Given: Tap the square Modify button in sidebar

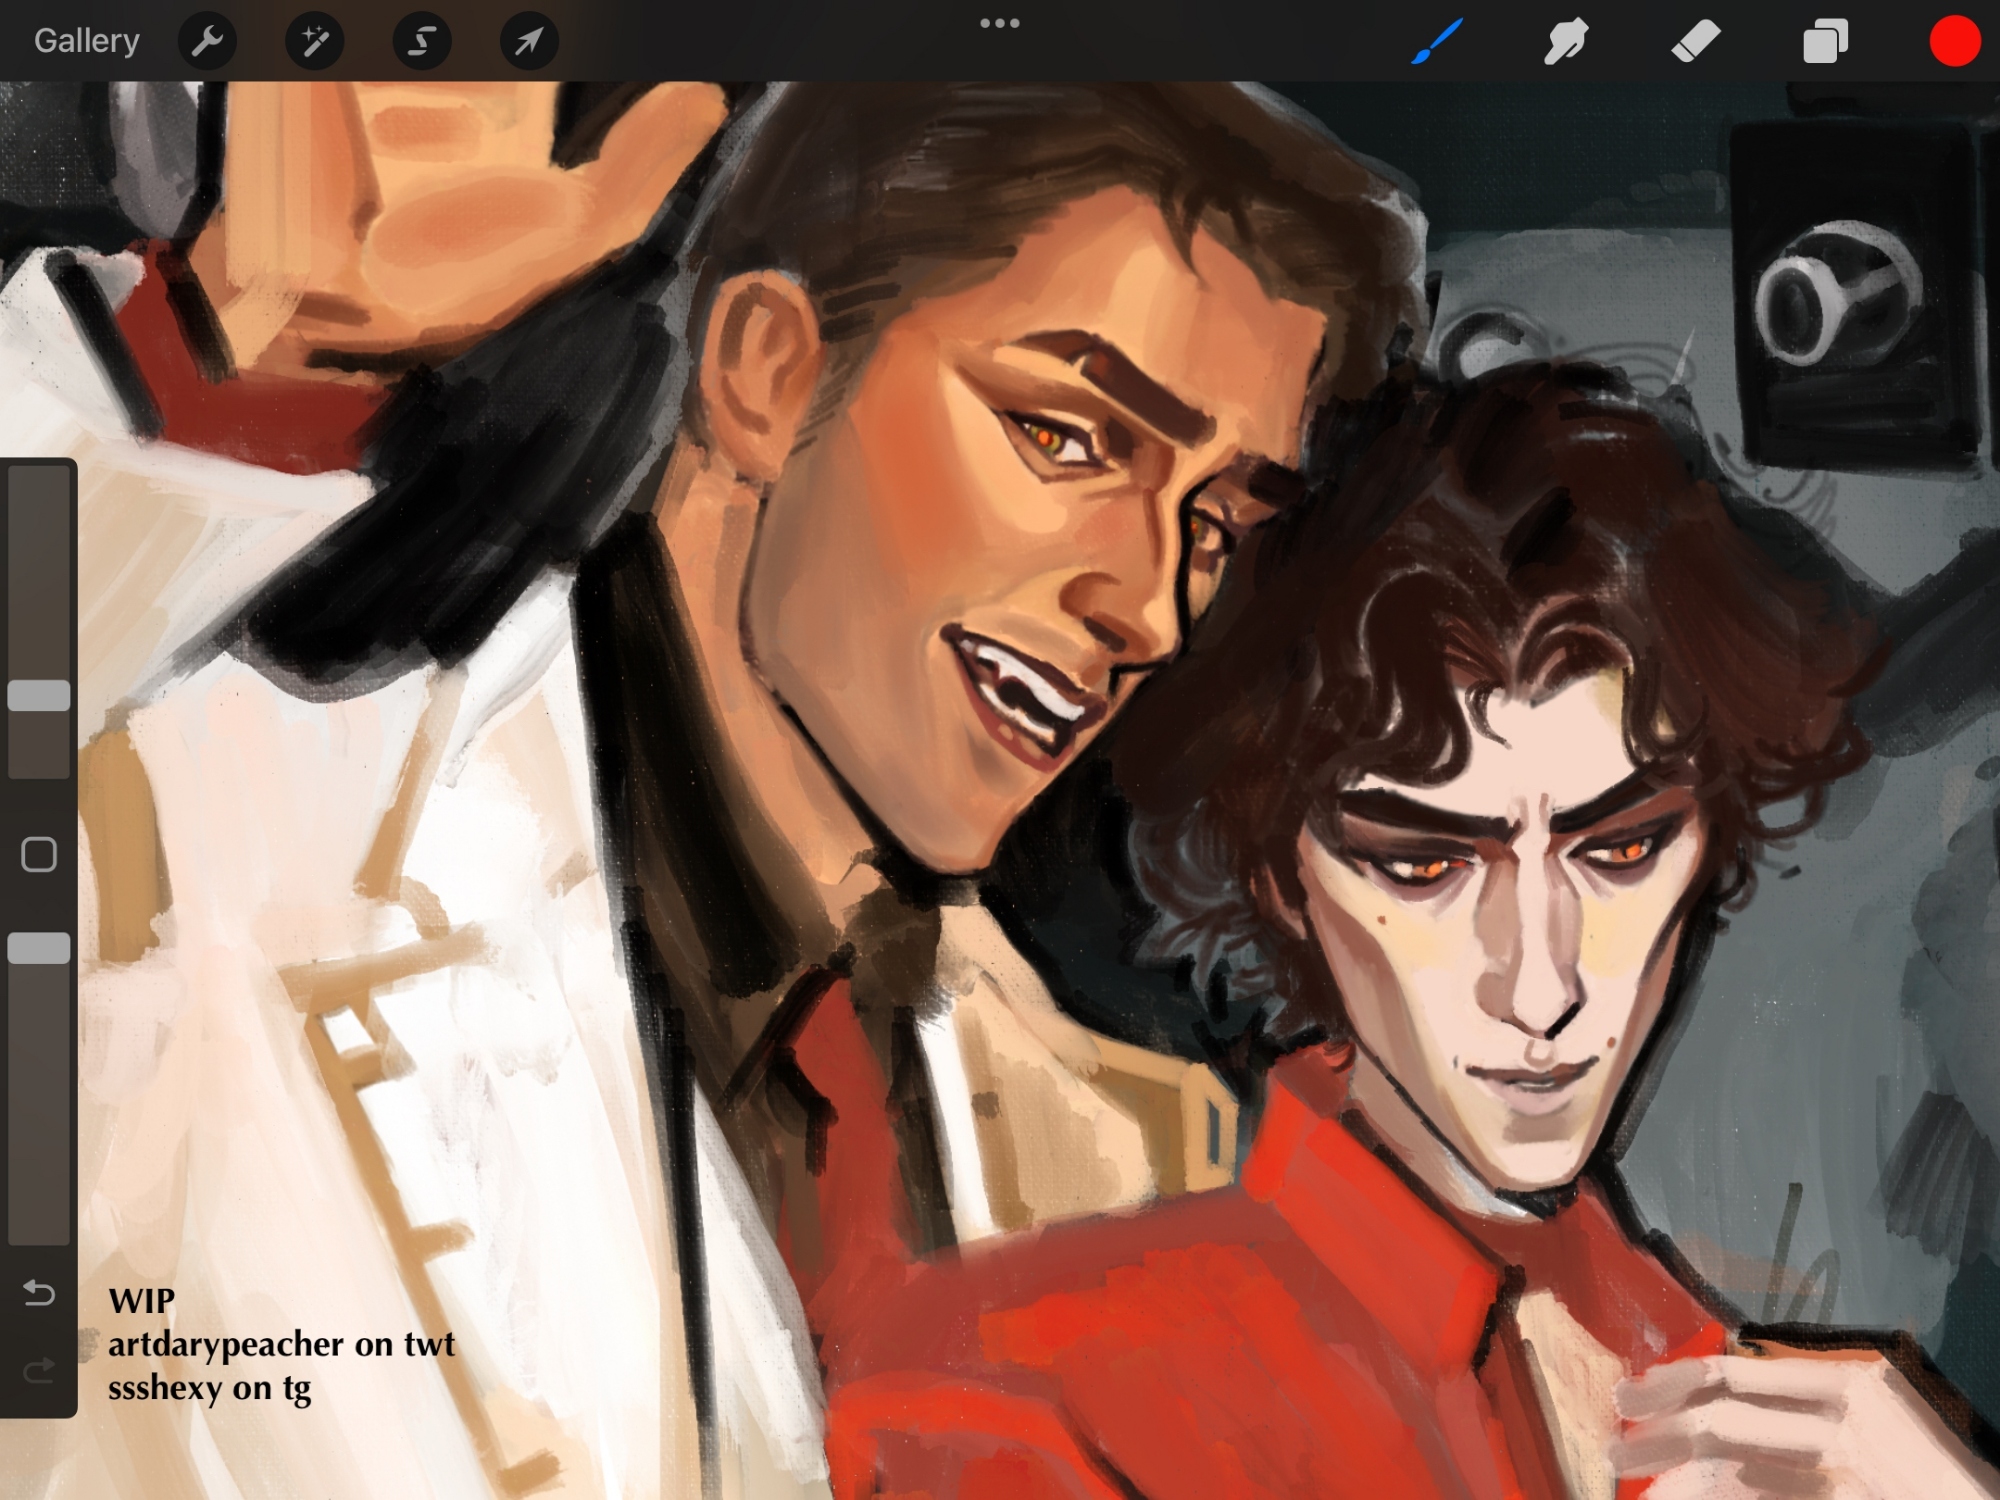Looking at the screenshot, I should [x=39, y=855].
